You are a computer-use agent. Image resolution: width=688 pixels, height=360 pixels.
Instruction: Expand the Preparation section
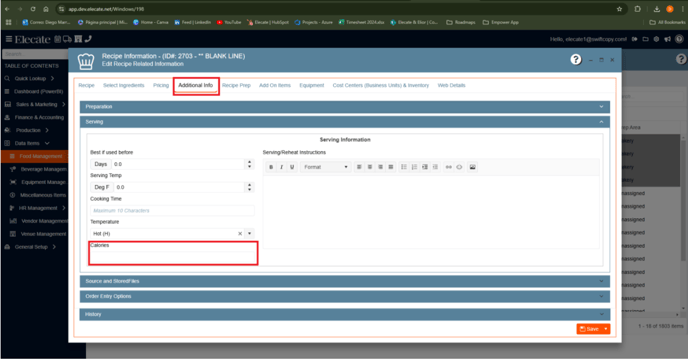[345, 107]
